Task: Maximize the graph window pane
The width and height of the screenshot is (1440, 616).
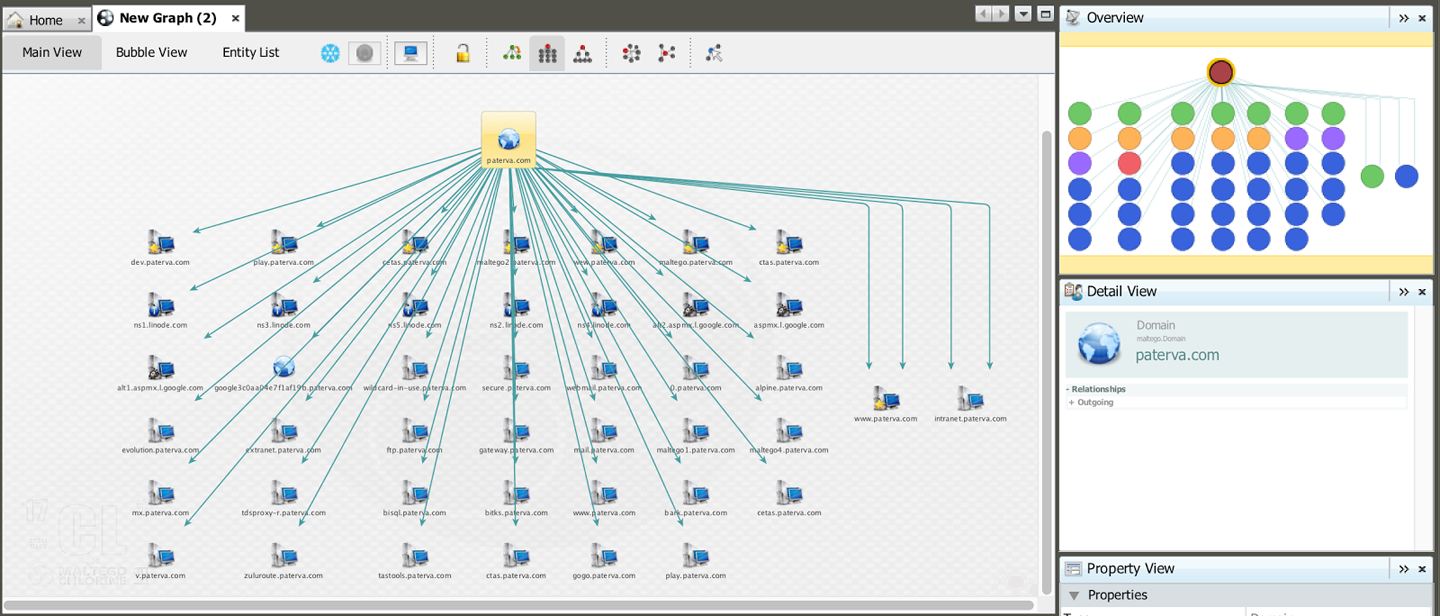Action: point(1045,14)
